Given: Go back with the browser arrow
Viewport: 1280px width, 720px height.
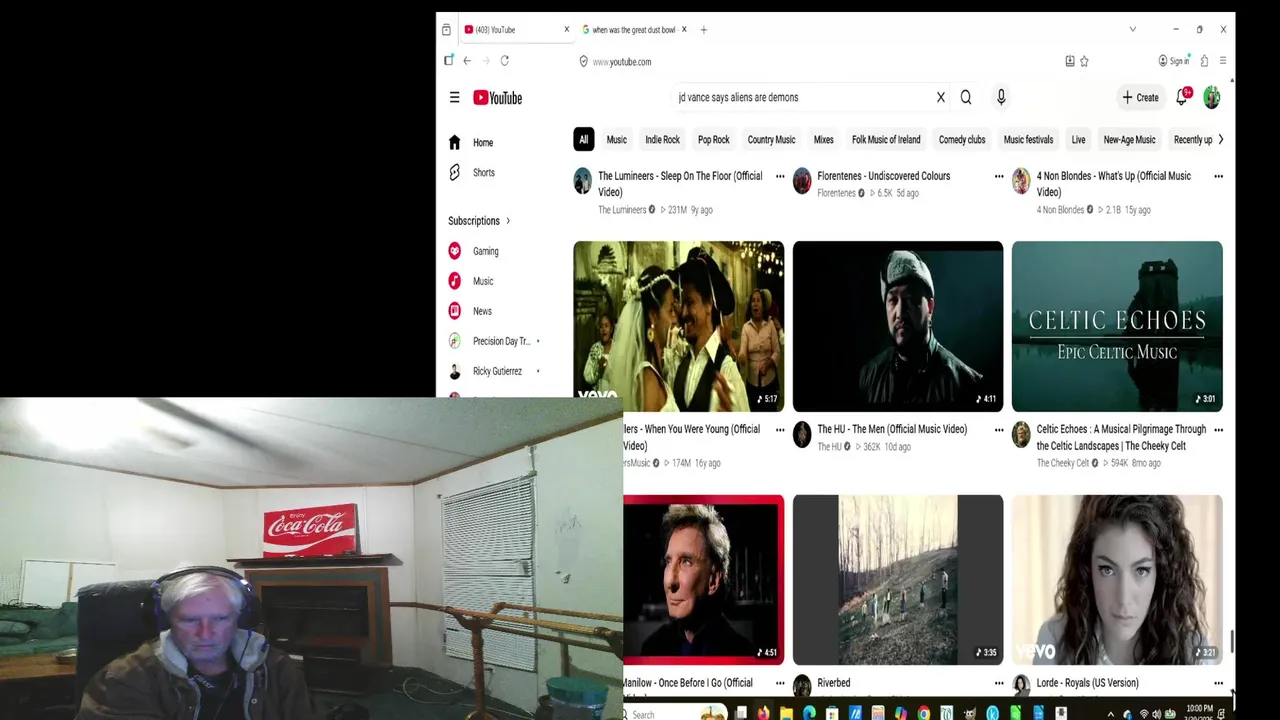Looking at the screenshot, I should (466, 61).
